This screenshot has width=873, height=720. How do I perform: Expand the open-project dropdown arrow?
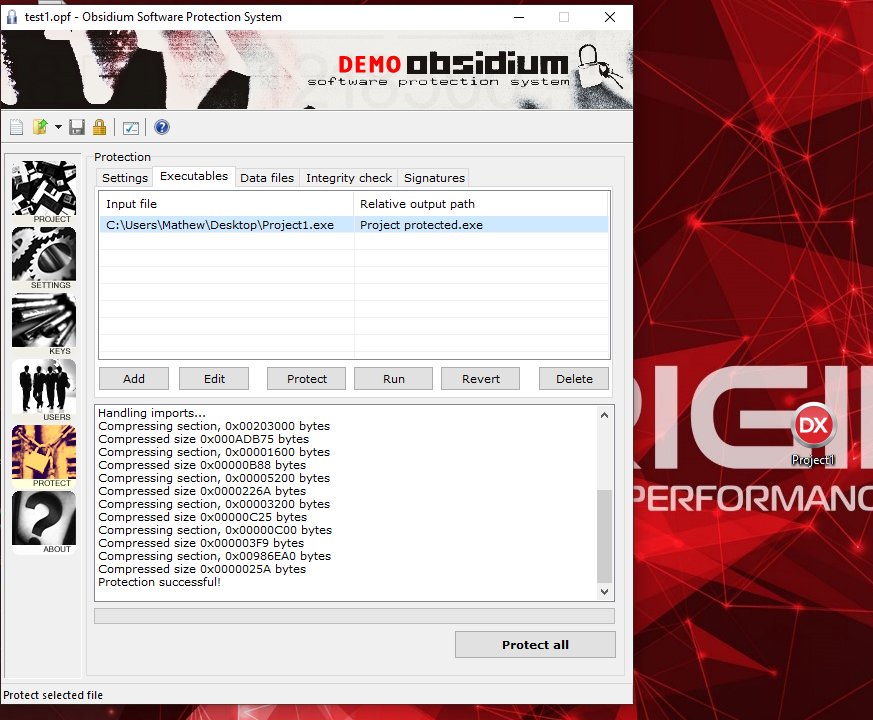click(x=58, y=128)
